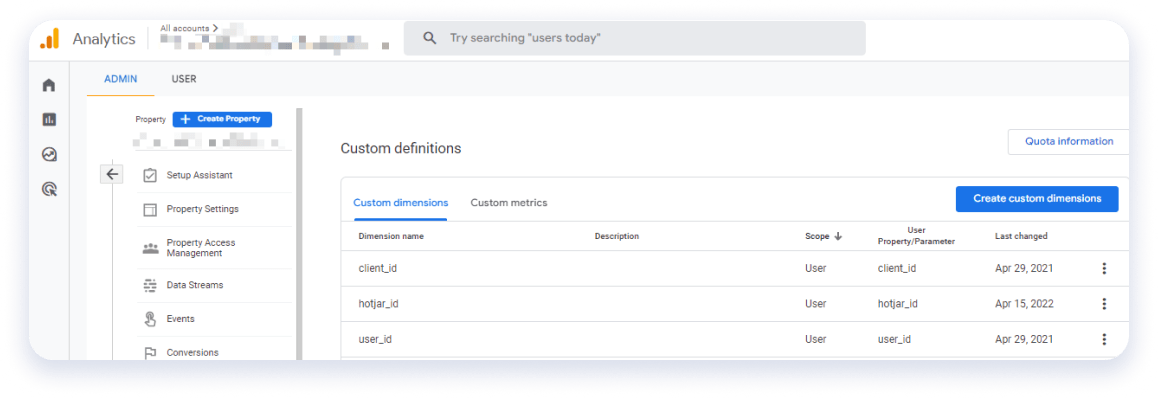Screen dimensions: 1158x398
Task: Click the user_id dimension name
Action: [x=374, y=339]
